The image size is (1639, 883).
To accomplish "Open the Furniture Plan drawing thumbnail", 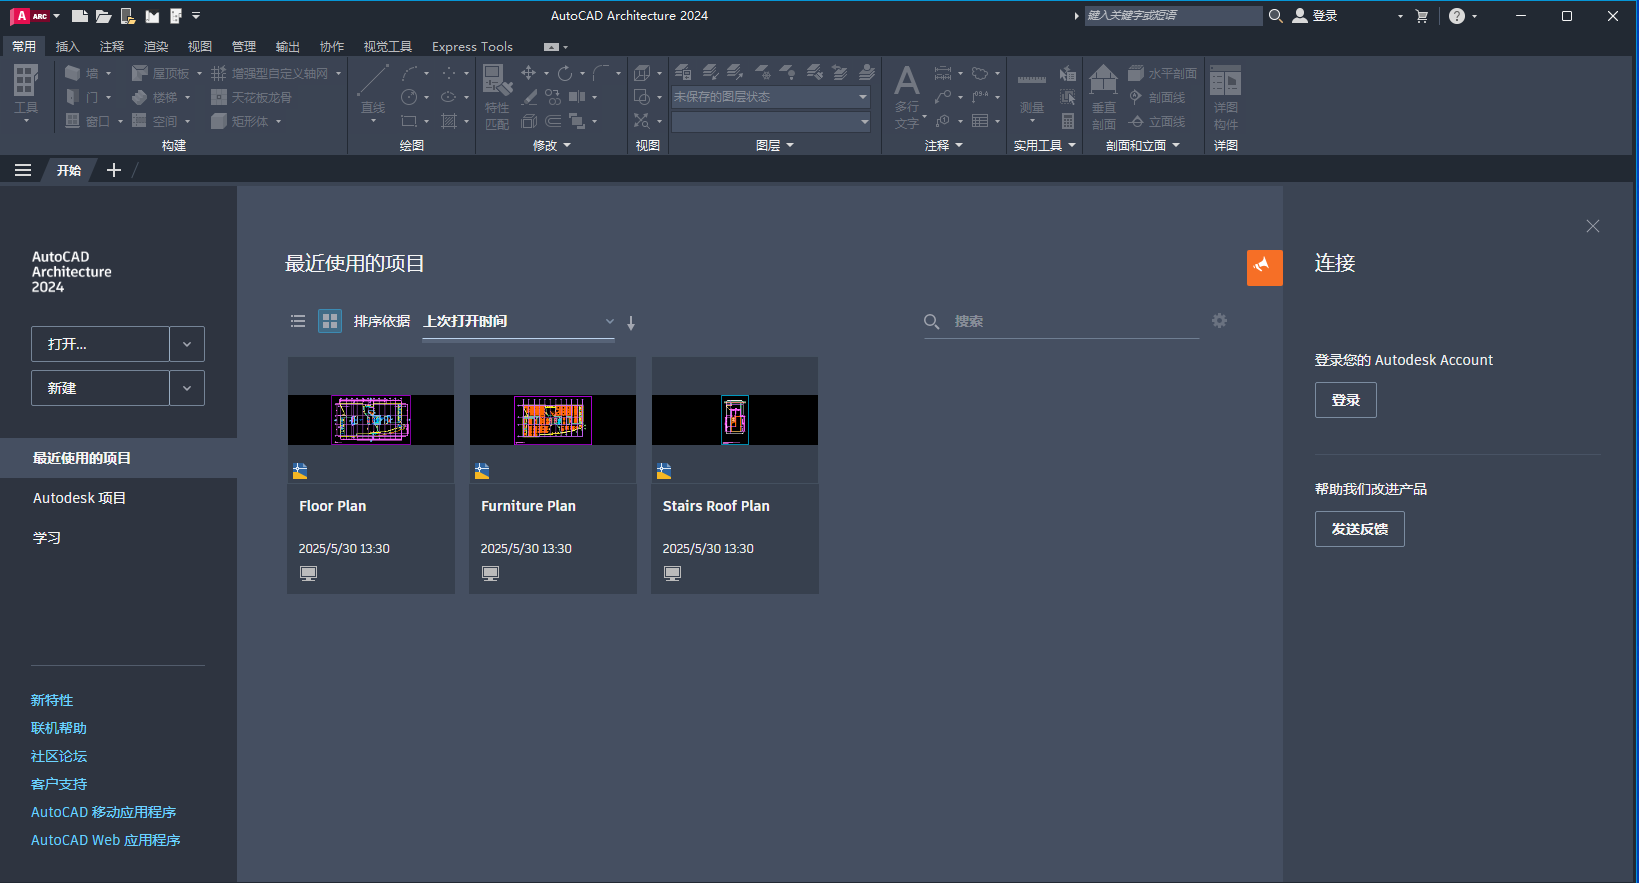I will (553, 420).
